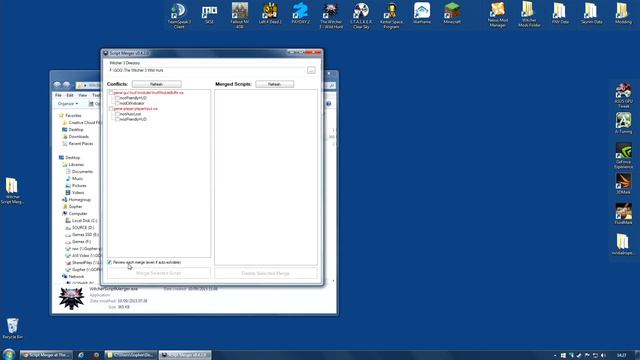Select the Kerbal Space Program desktop icon
This screenshot has height=360, width=640.
(x=391, y=16)
